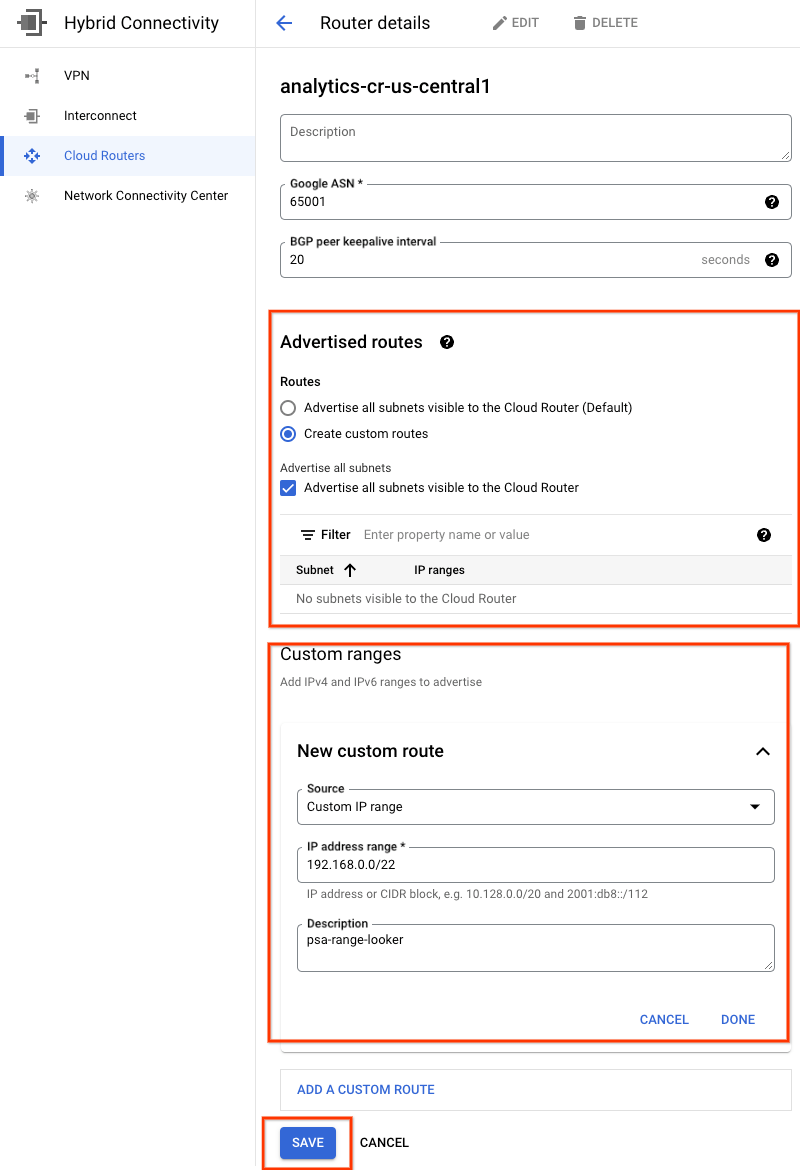Image resolution: width=800 pixels, height=1170 pixels.
Task: Select the Create custom routes radio button
Action: coord(288,434)
